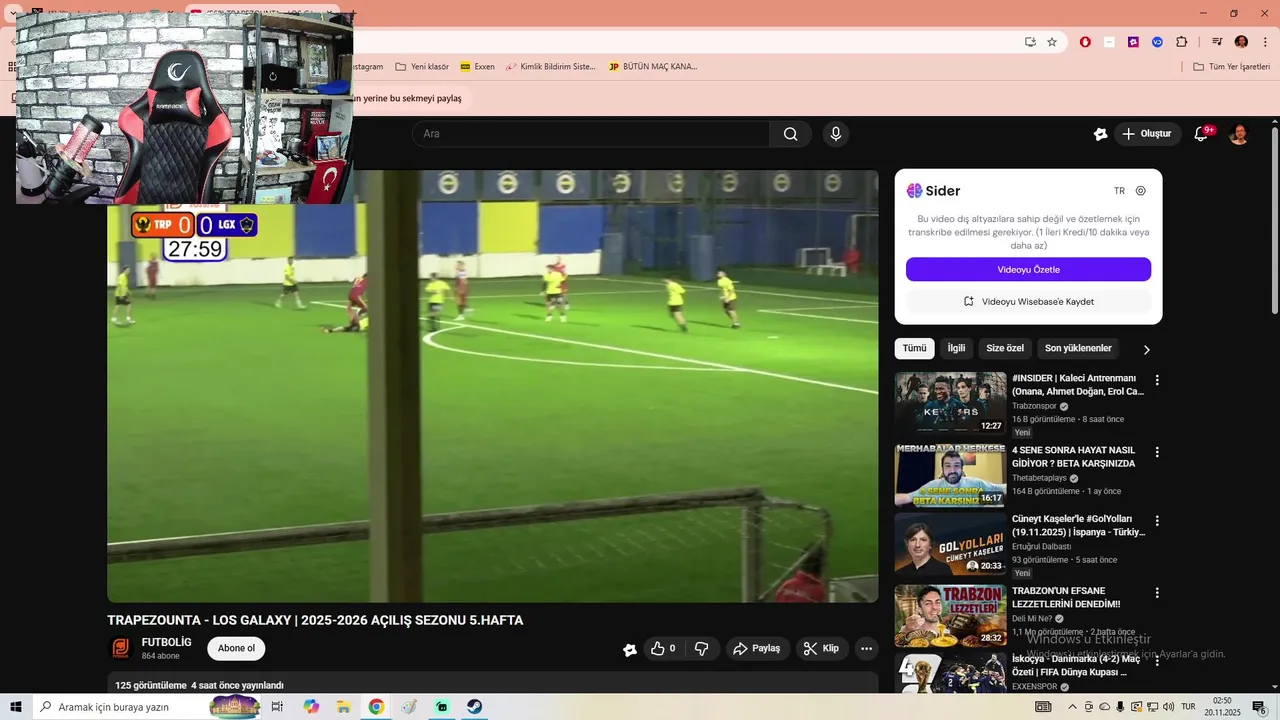Screen dimensions: 1280x720
Task: Click the TUR input language indicator
Action: tap(1188, 707)
